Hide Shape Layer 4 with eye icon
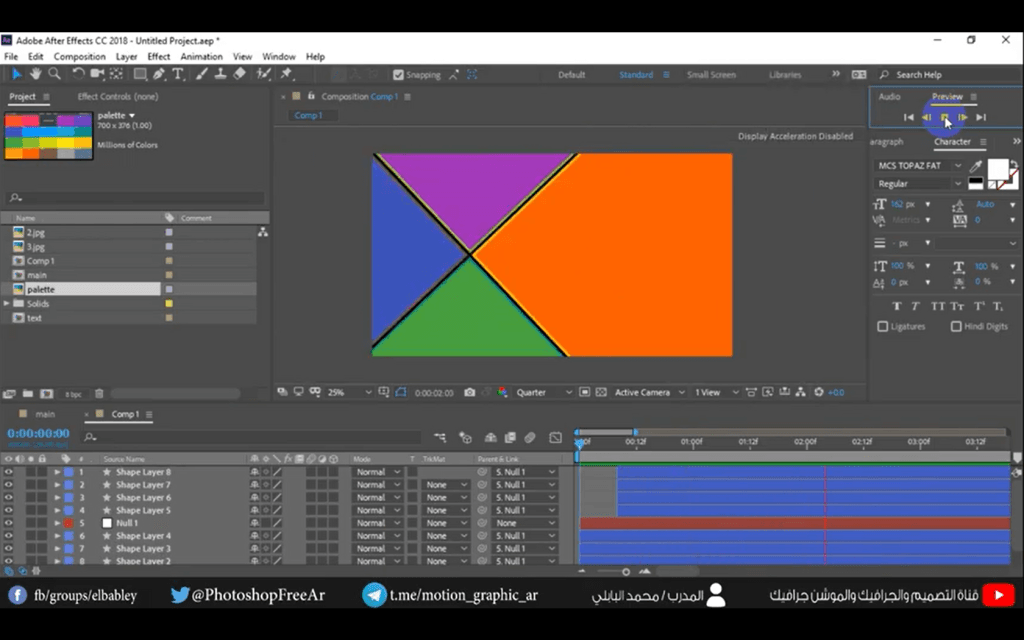1024x640 pixels. [x=8, y=536]
